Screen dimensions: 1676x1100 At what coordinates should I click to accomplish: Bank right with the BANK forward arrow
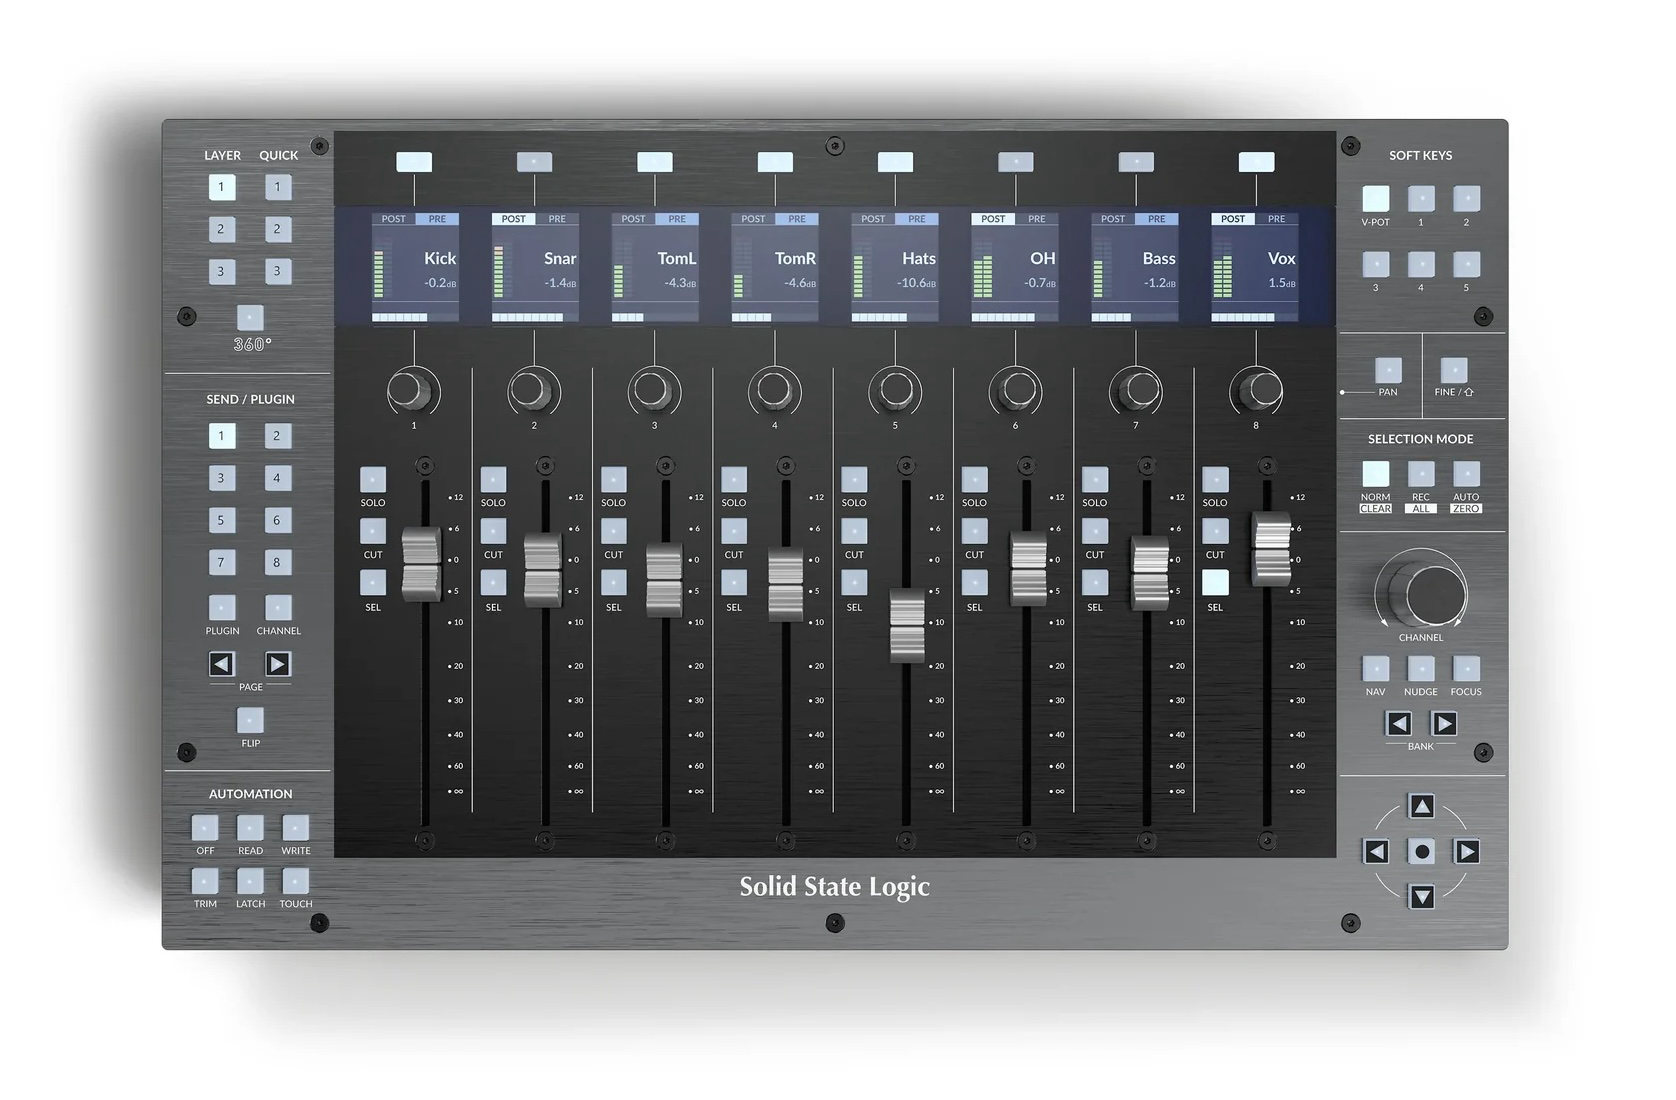click(x=1444, y=723)
